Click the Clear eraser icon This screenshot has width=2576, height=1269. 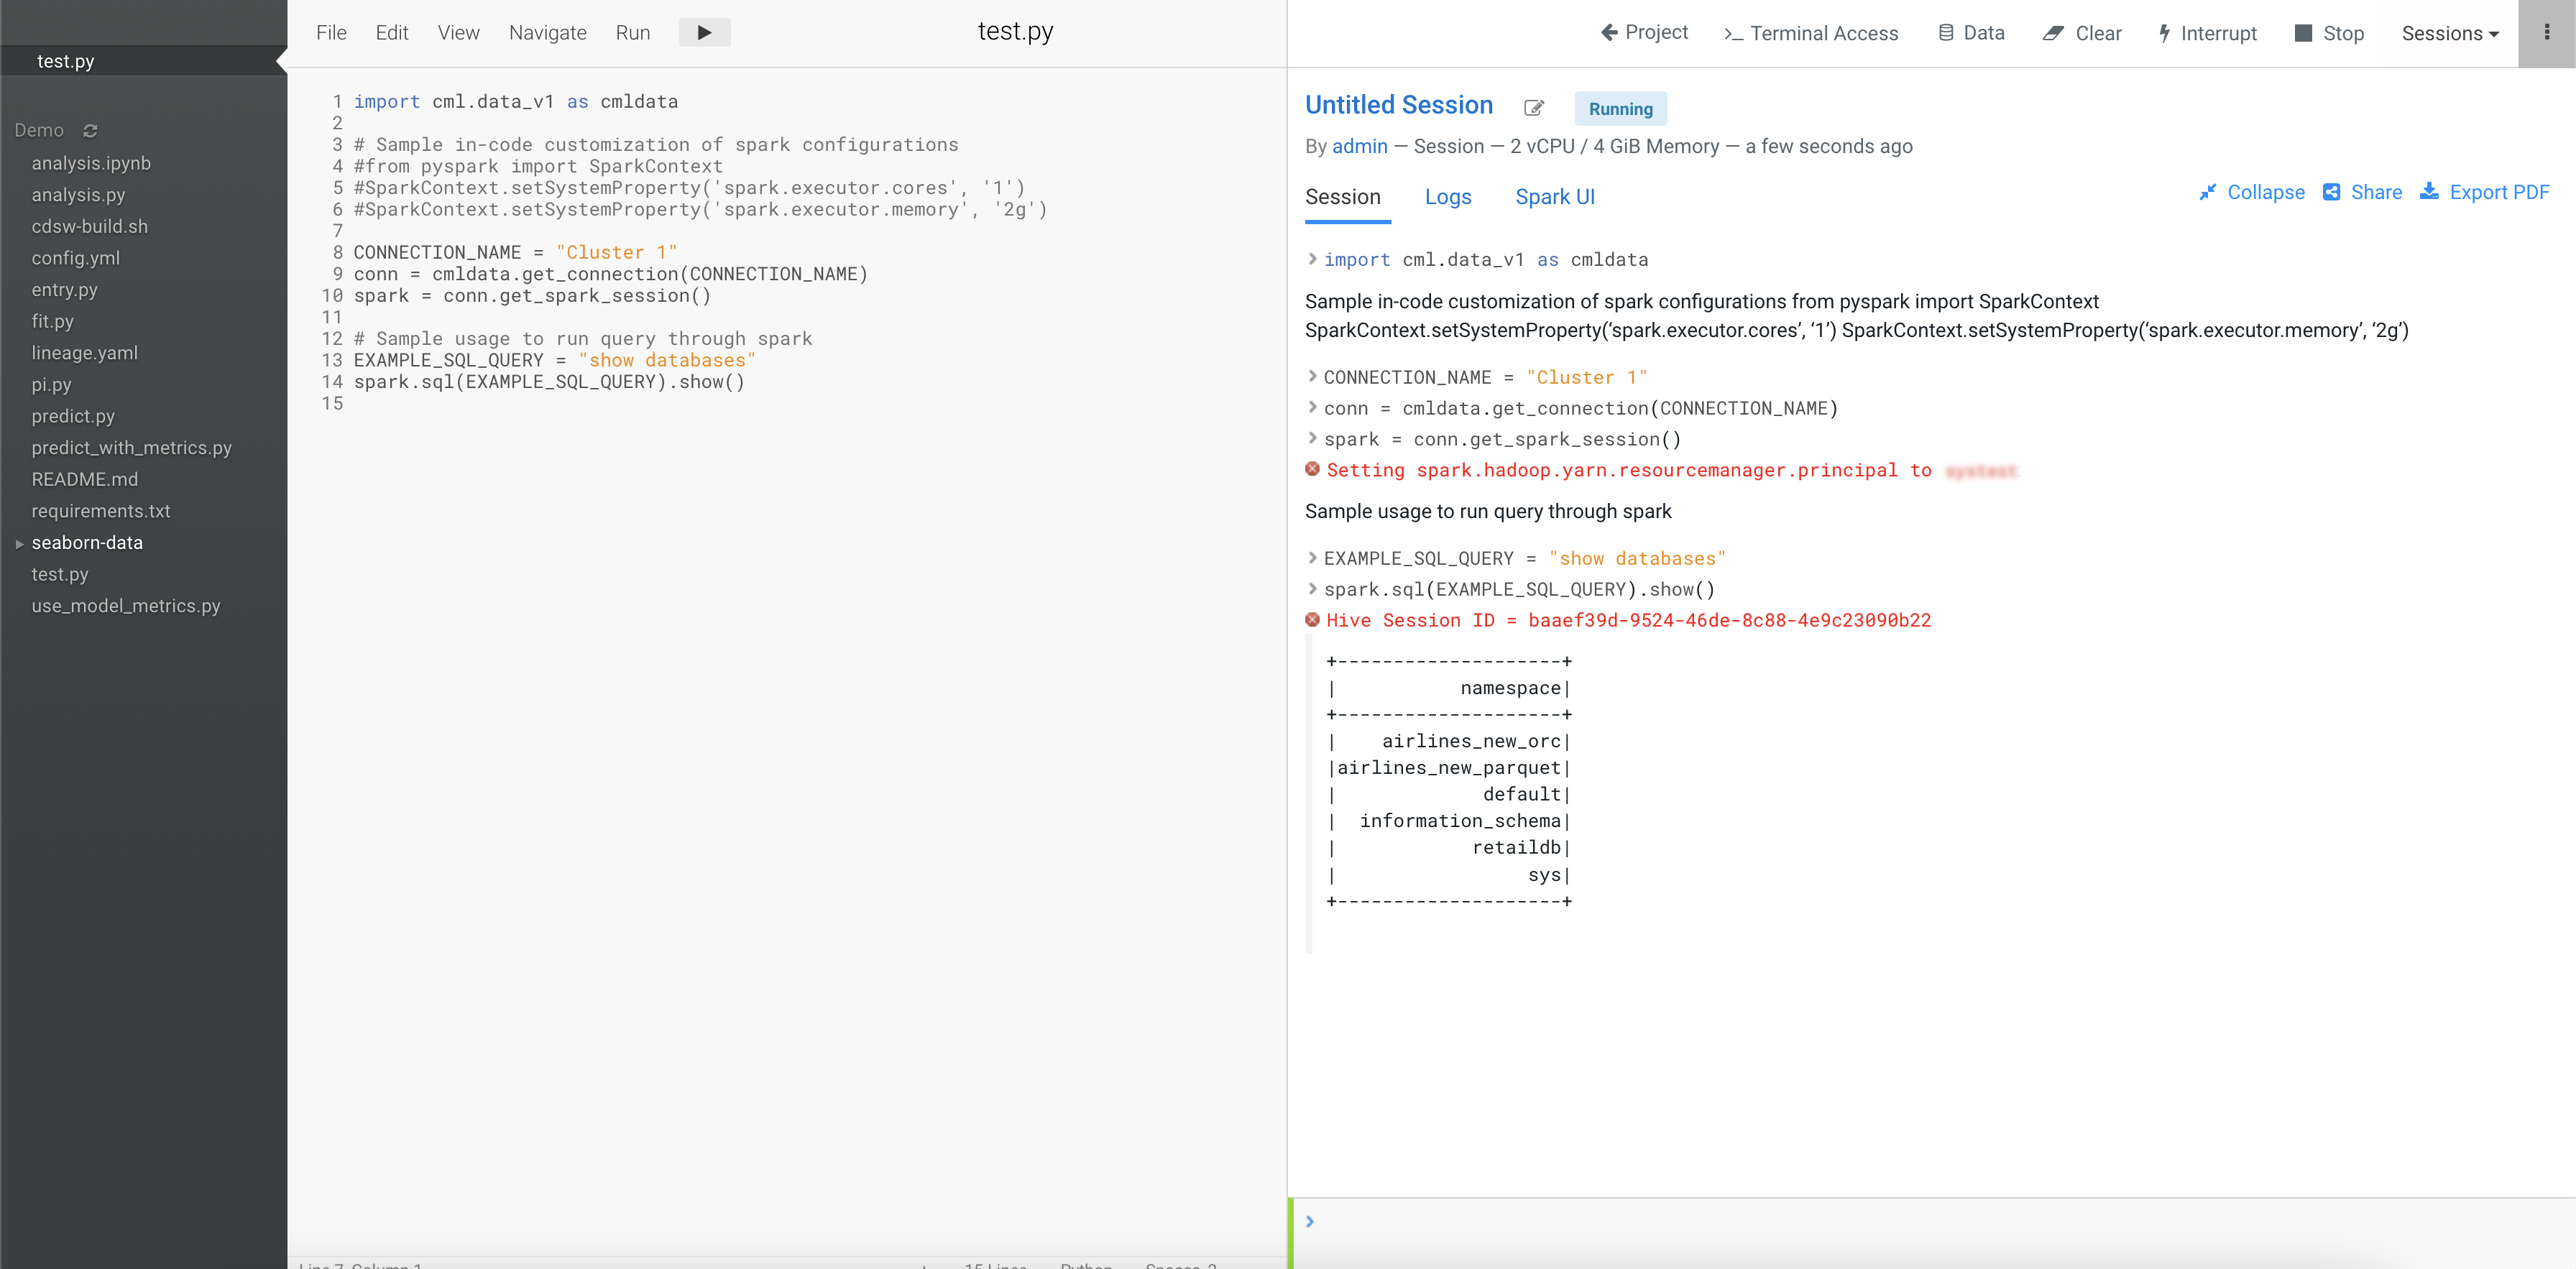point(2053,33)
